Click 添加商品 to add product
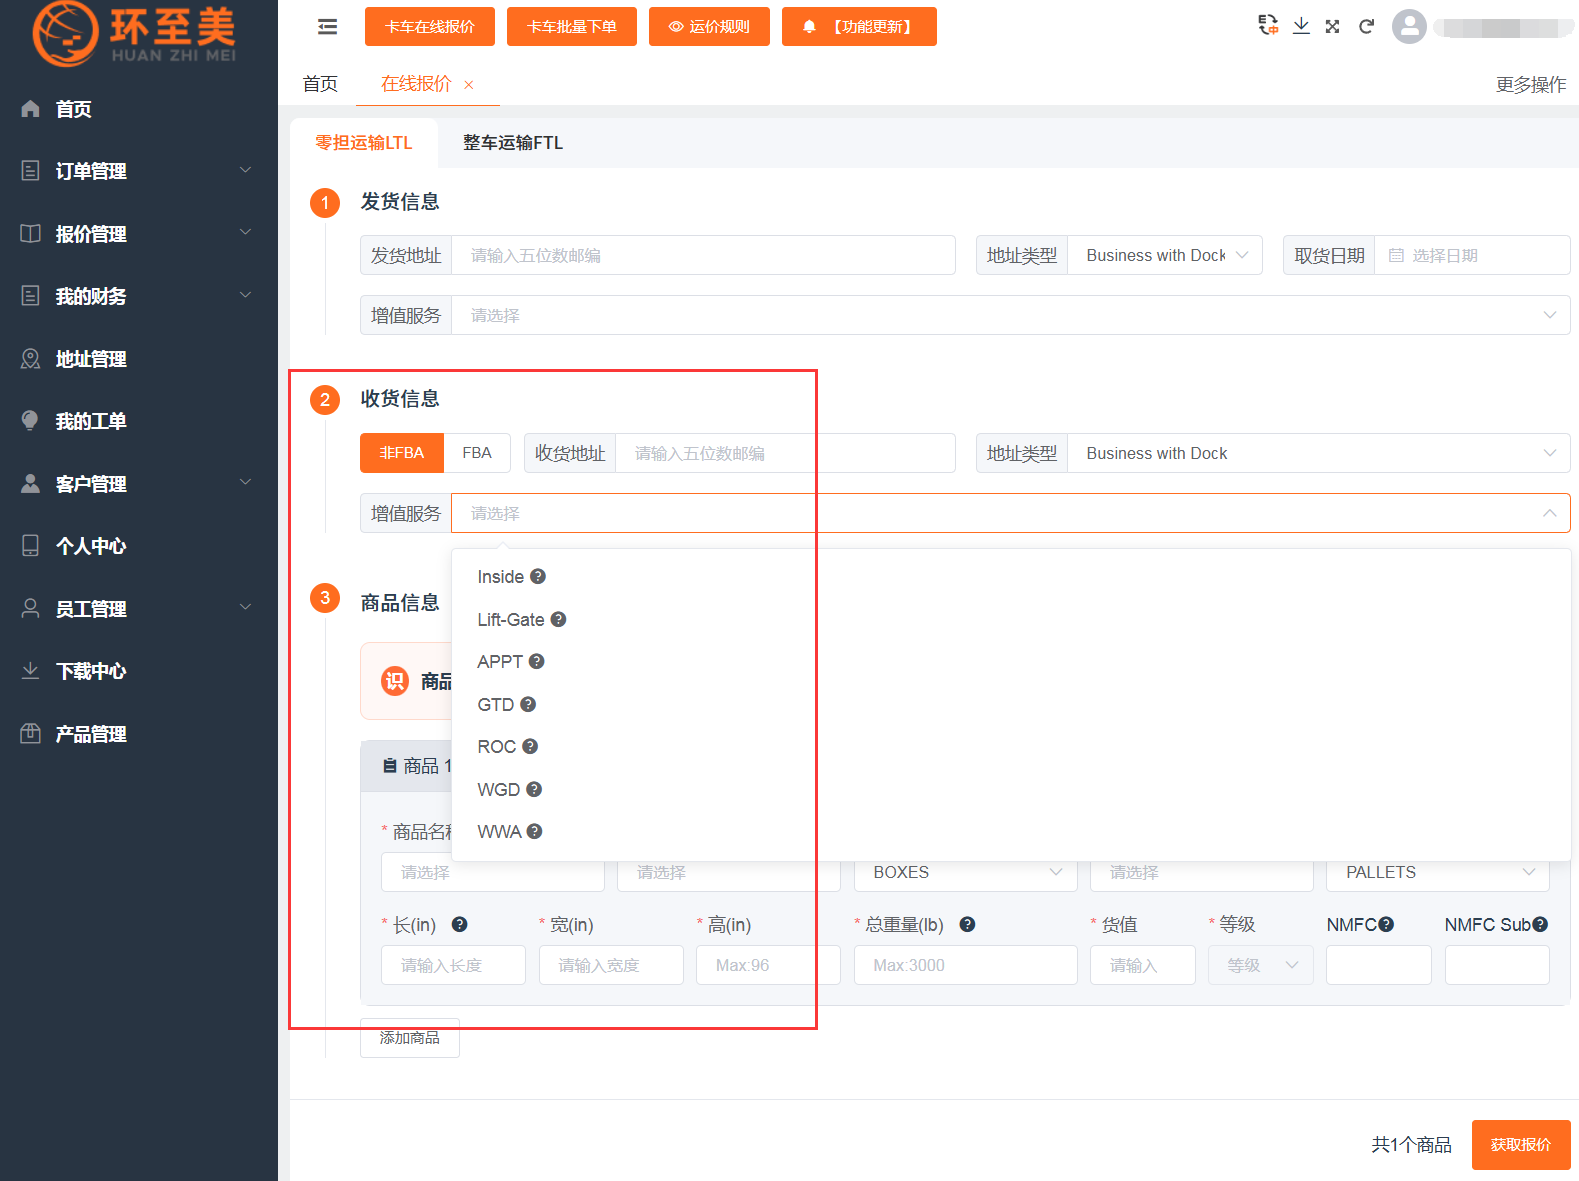 pos(410,1038)
